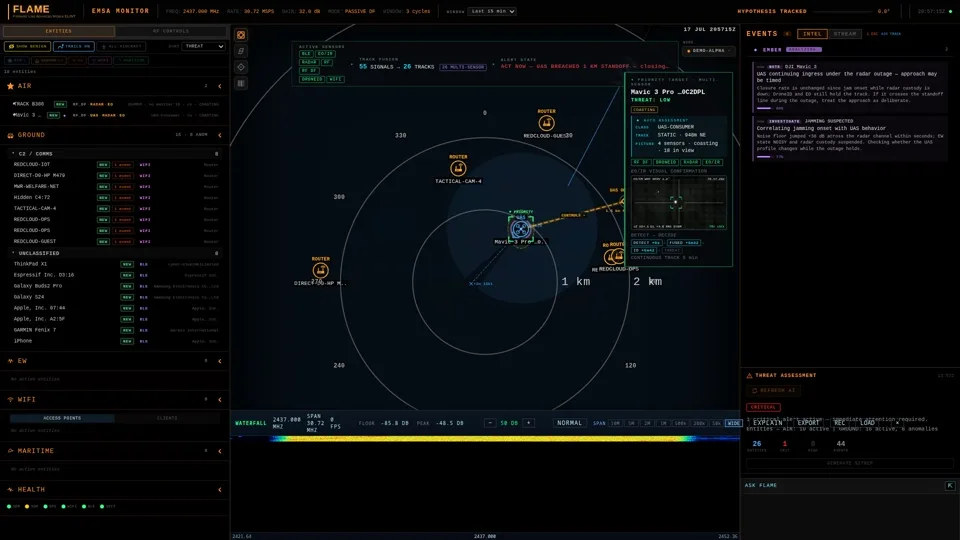Click the LOAD button
The width and height of the screenshot is (960, 540).
click(867, 423)
